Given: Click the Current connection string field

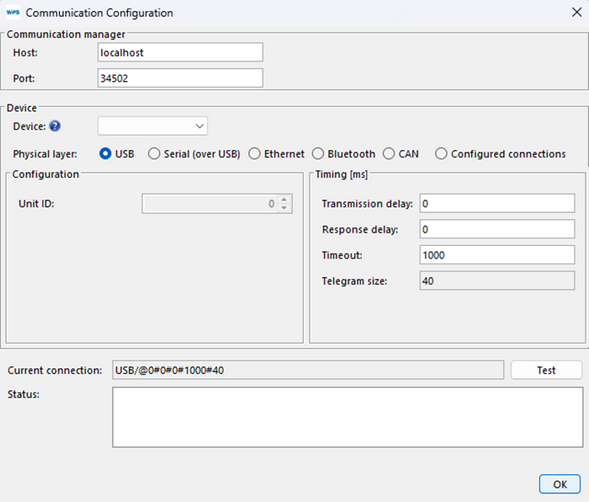Looking at the screenshot, I should coord(308,370).
